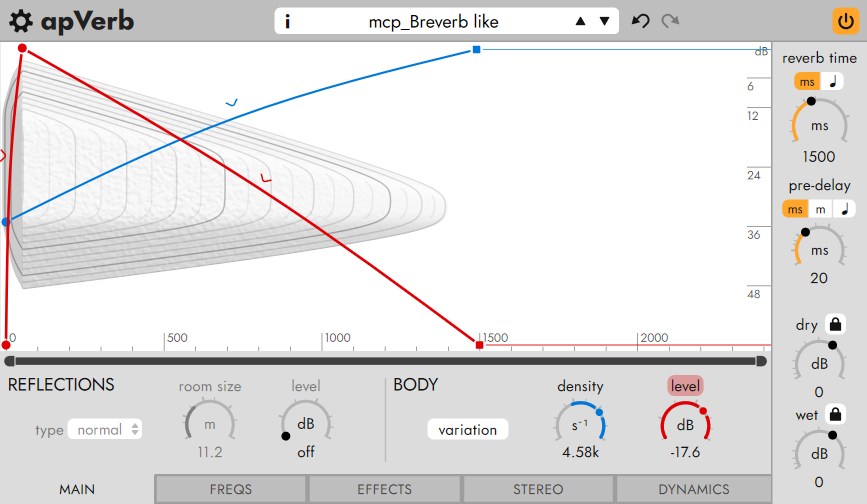Click the body variation button

467,430
